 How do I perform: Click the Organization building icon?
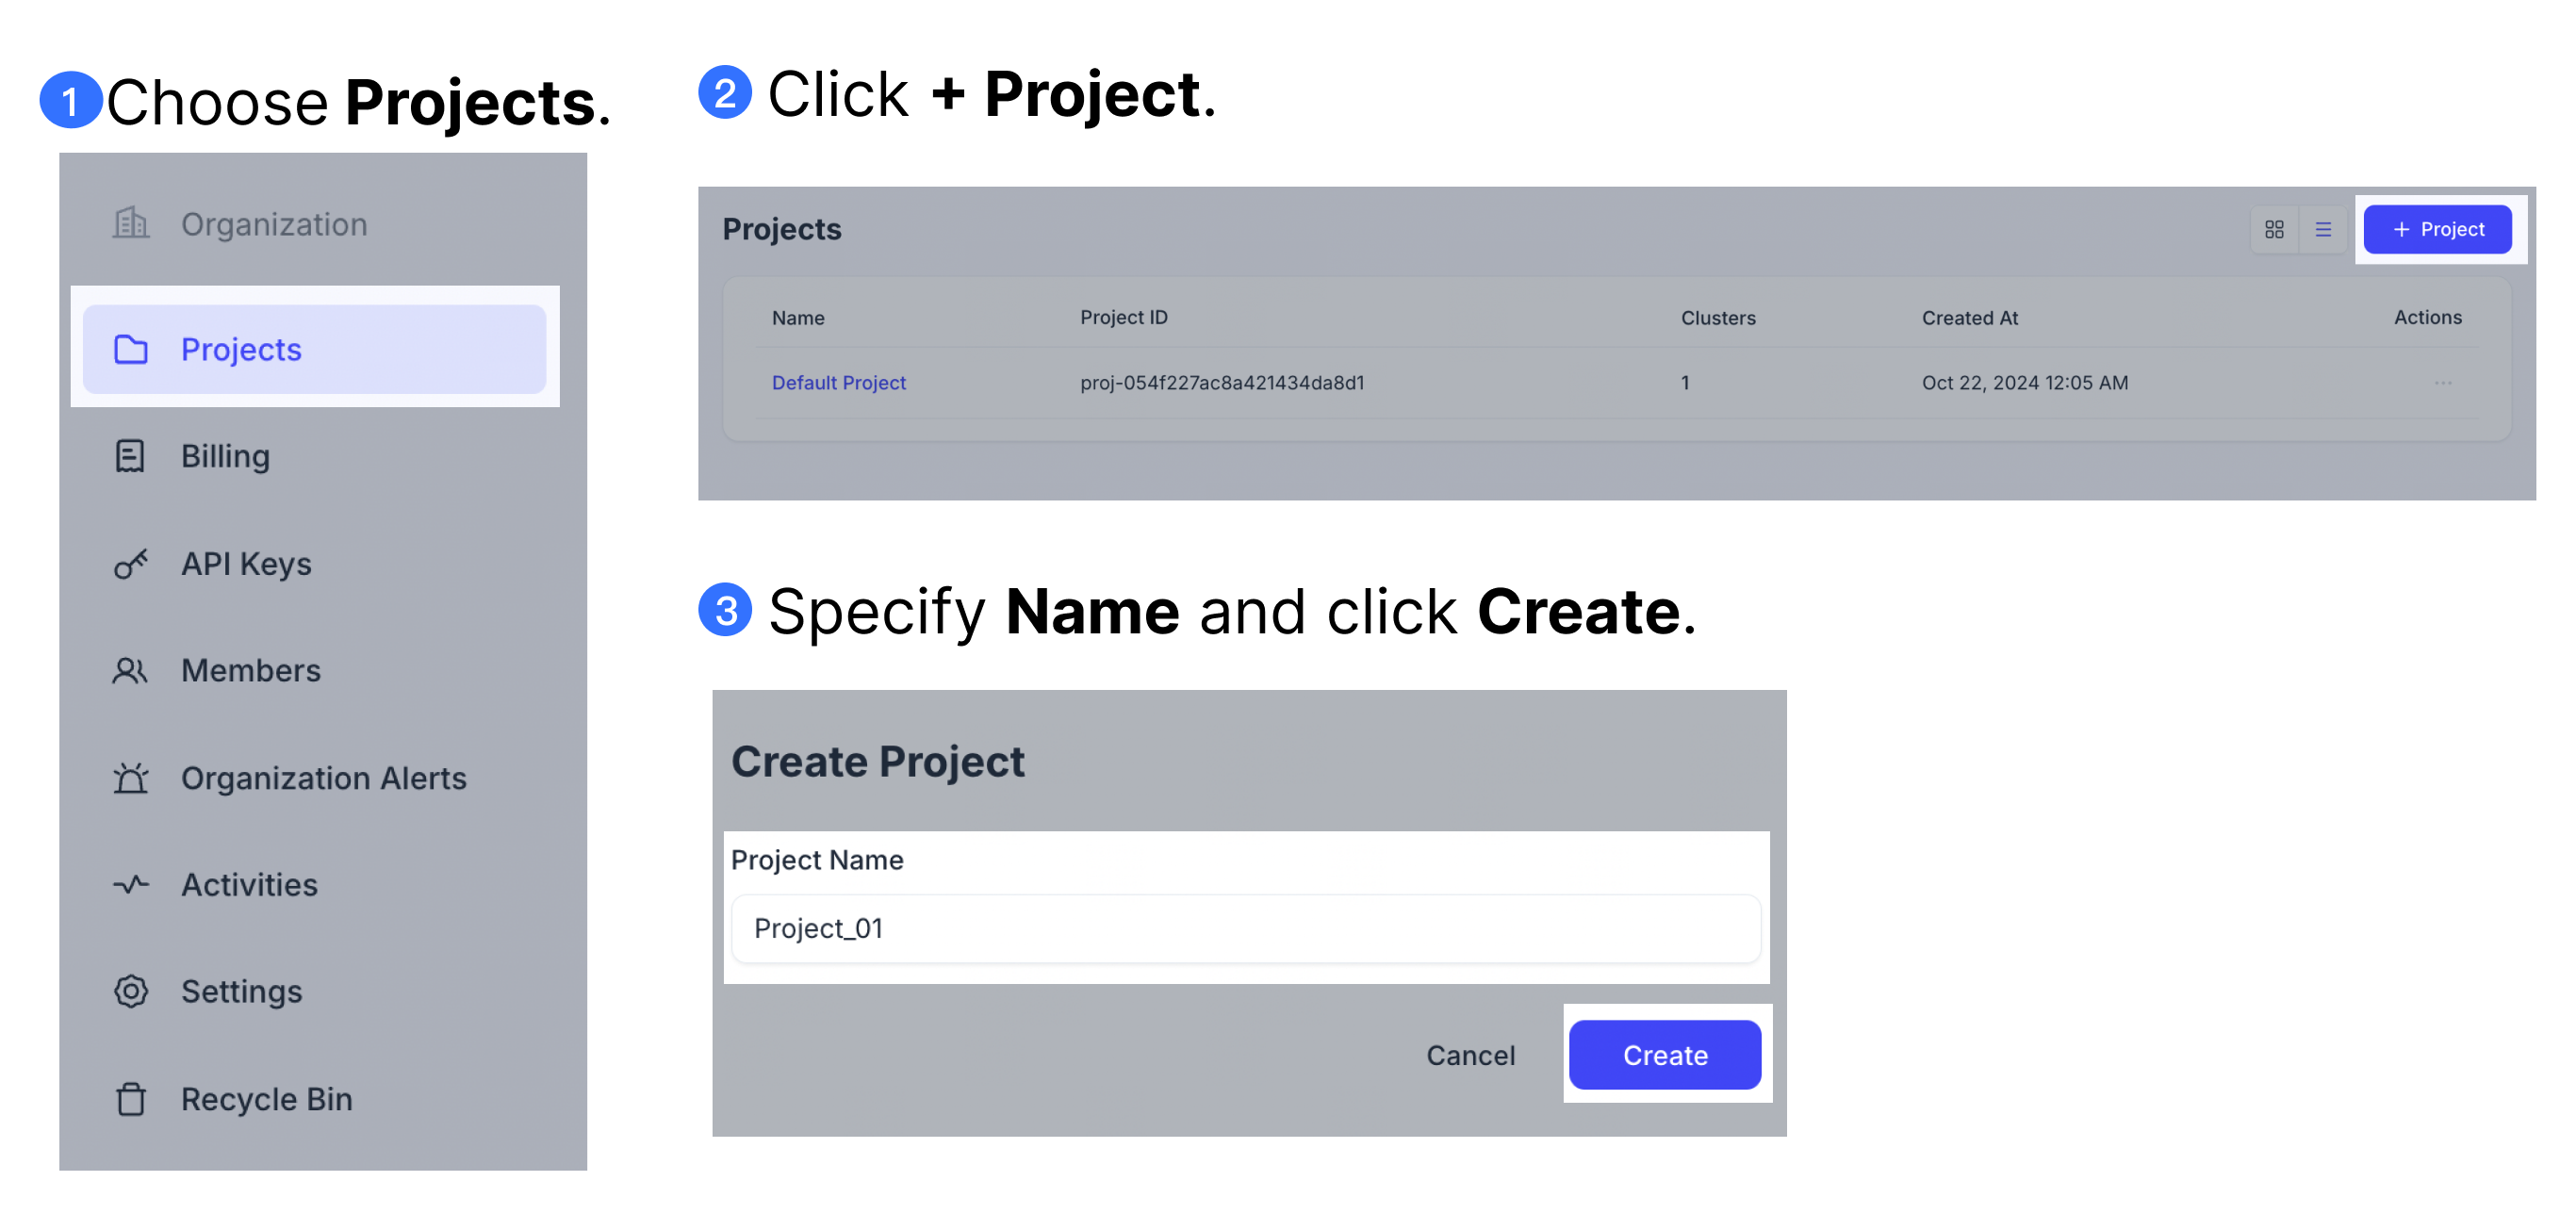coord(131,223)
